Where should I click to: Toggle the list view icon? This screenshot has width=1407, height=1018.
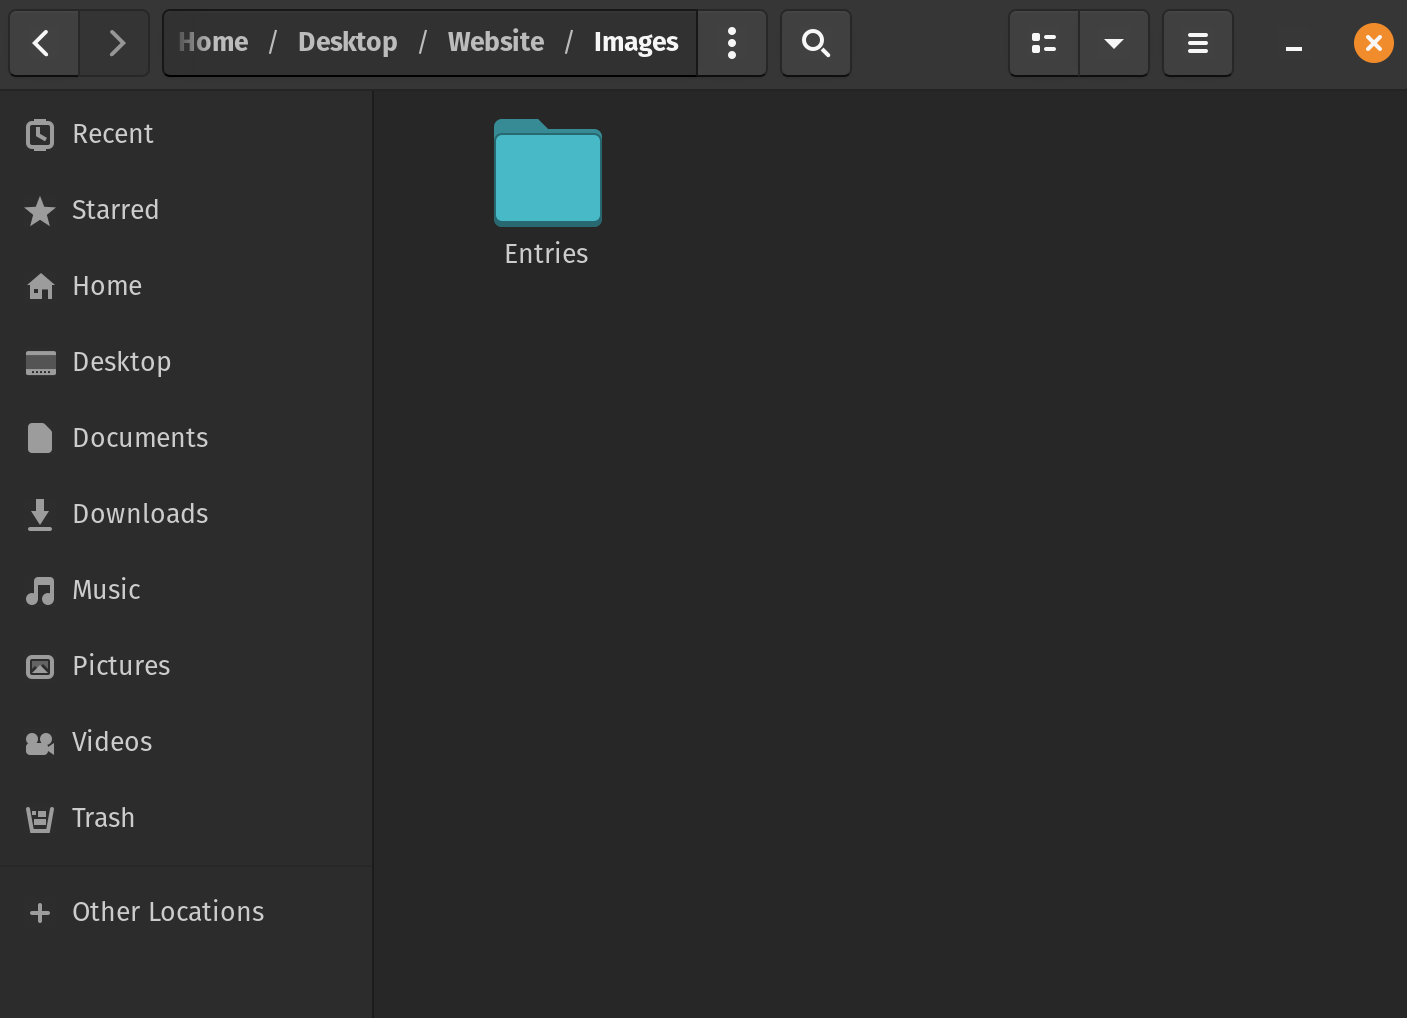coord(1044,43)
